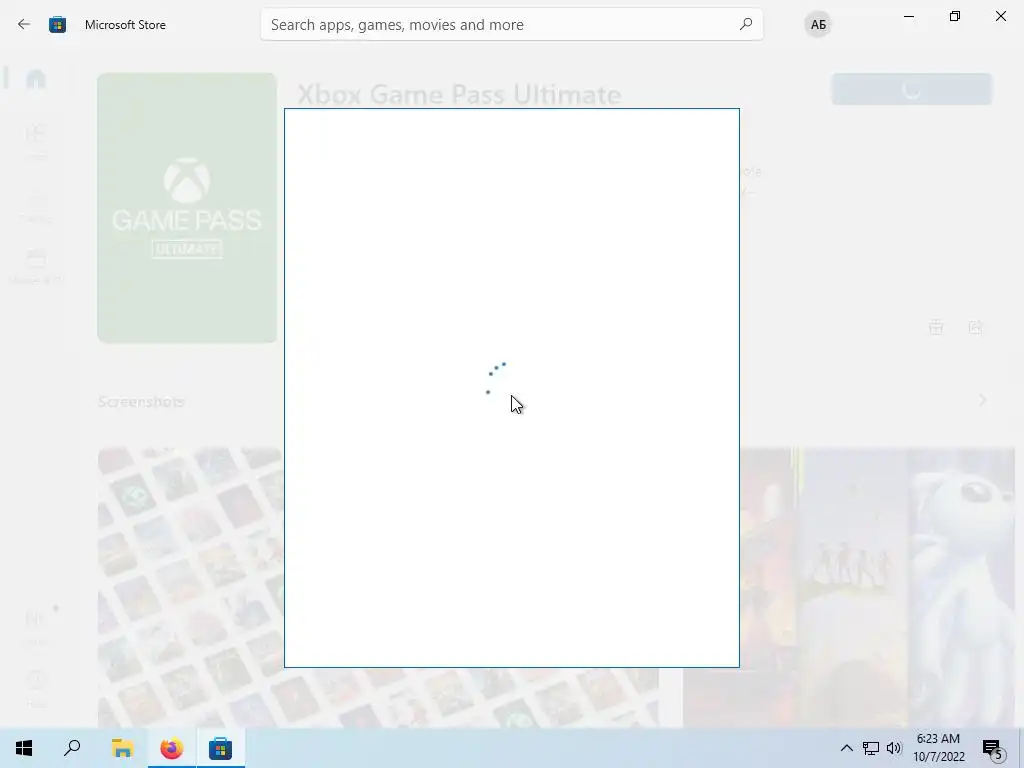The height and width of the screenshot is (768, 1024).
Task: Expand Screenshots with the chevron arrow
Action: pos(983,400)
